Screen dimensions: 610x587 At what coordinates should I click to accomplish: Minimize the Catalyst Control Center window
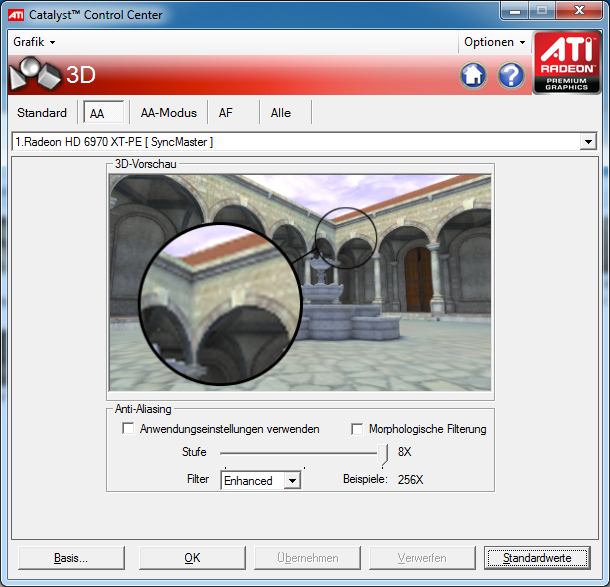515,11
